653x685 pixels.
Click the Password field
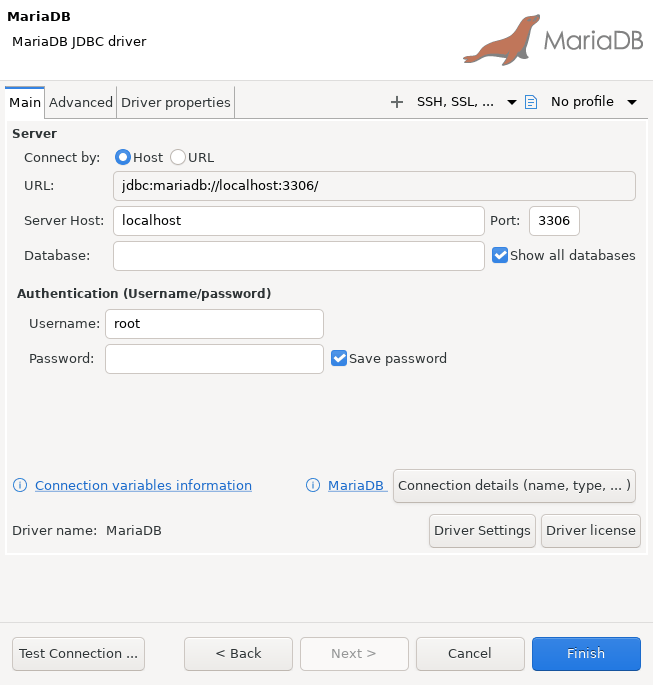click(214, 359)
